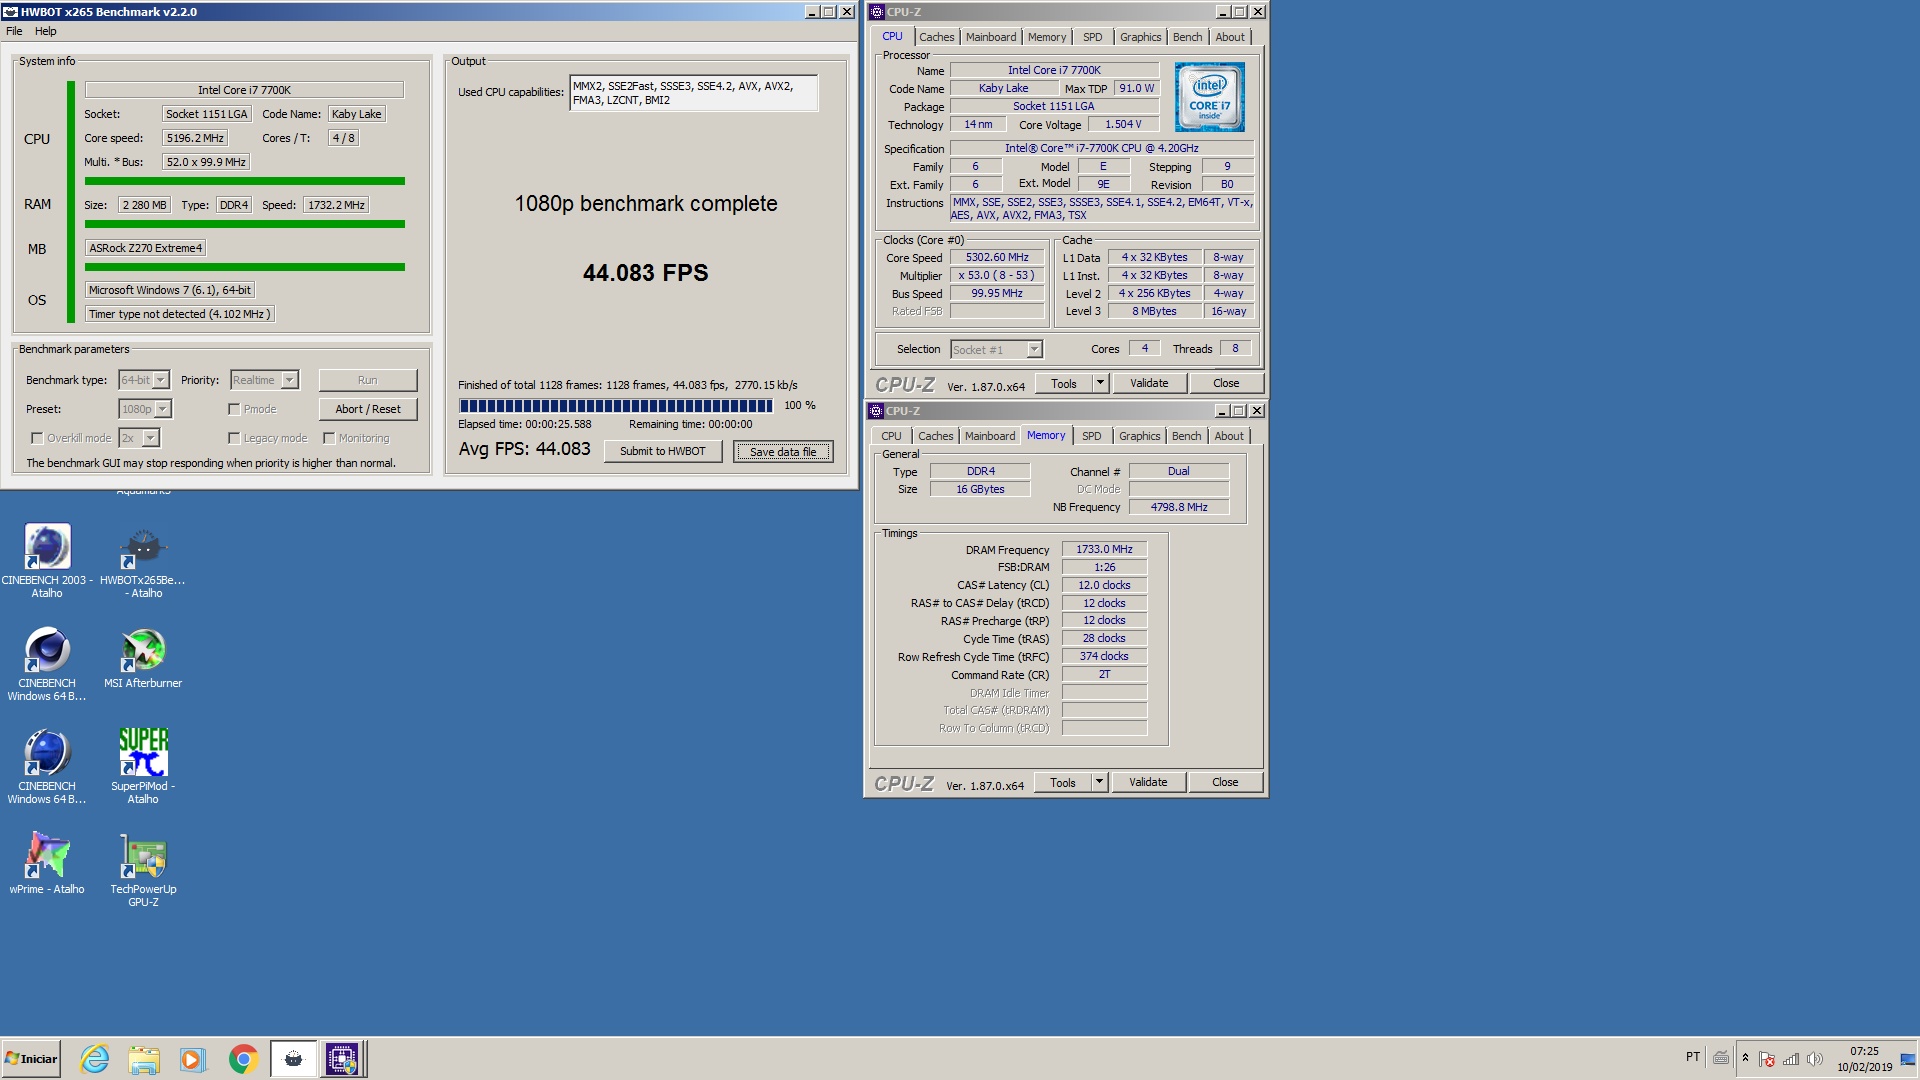
Task: Open Help menu in HWBOT
Action: click(x=46, y=31)
